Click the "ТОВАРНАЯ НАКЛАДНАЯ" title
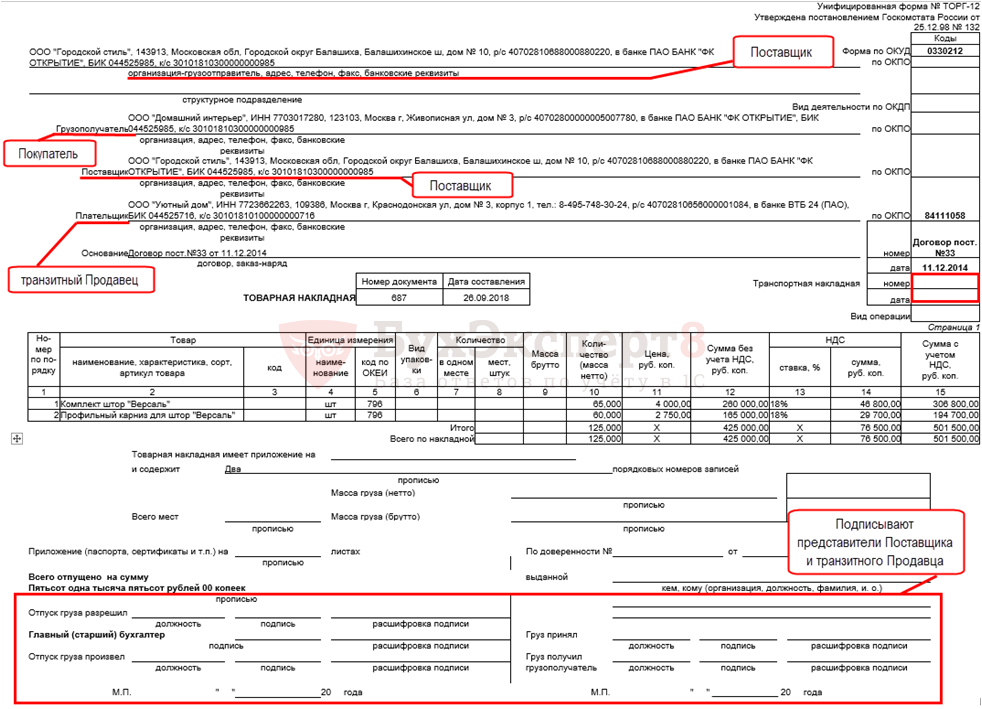Screen dimensions: 982x709 pos(299,298)
